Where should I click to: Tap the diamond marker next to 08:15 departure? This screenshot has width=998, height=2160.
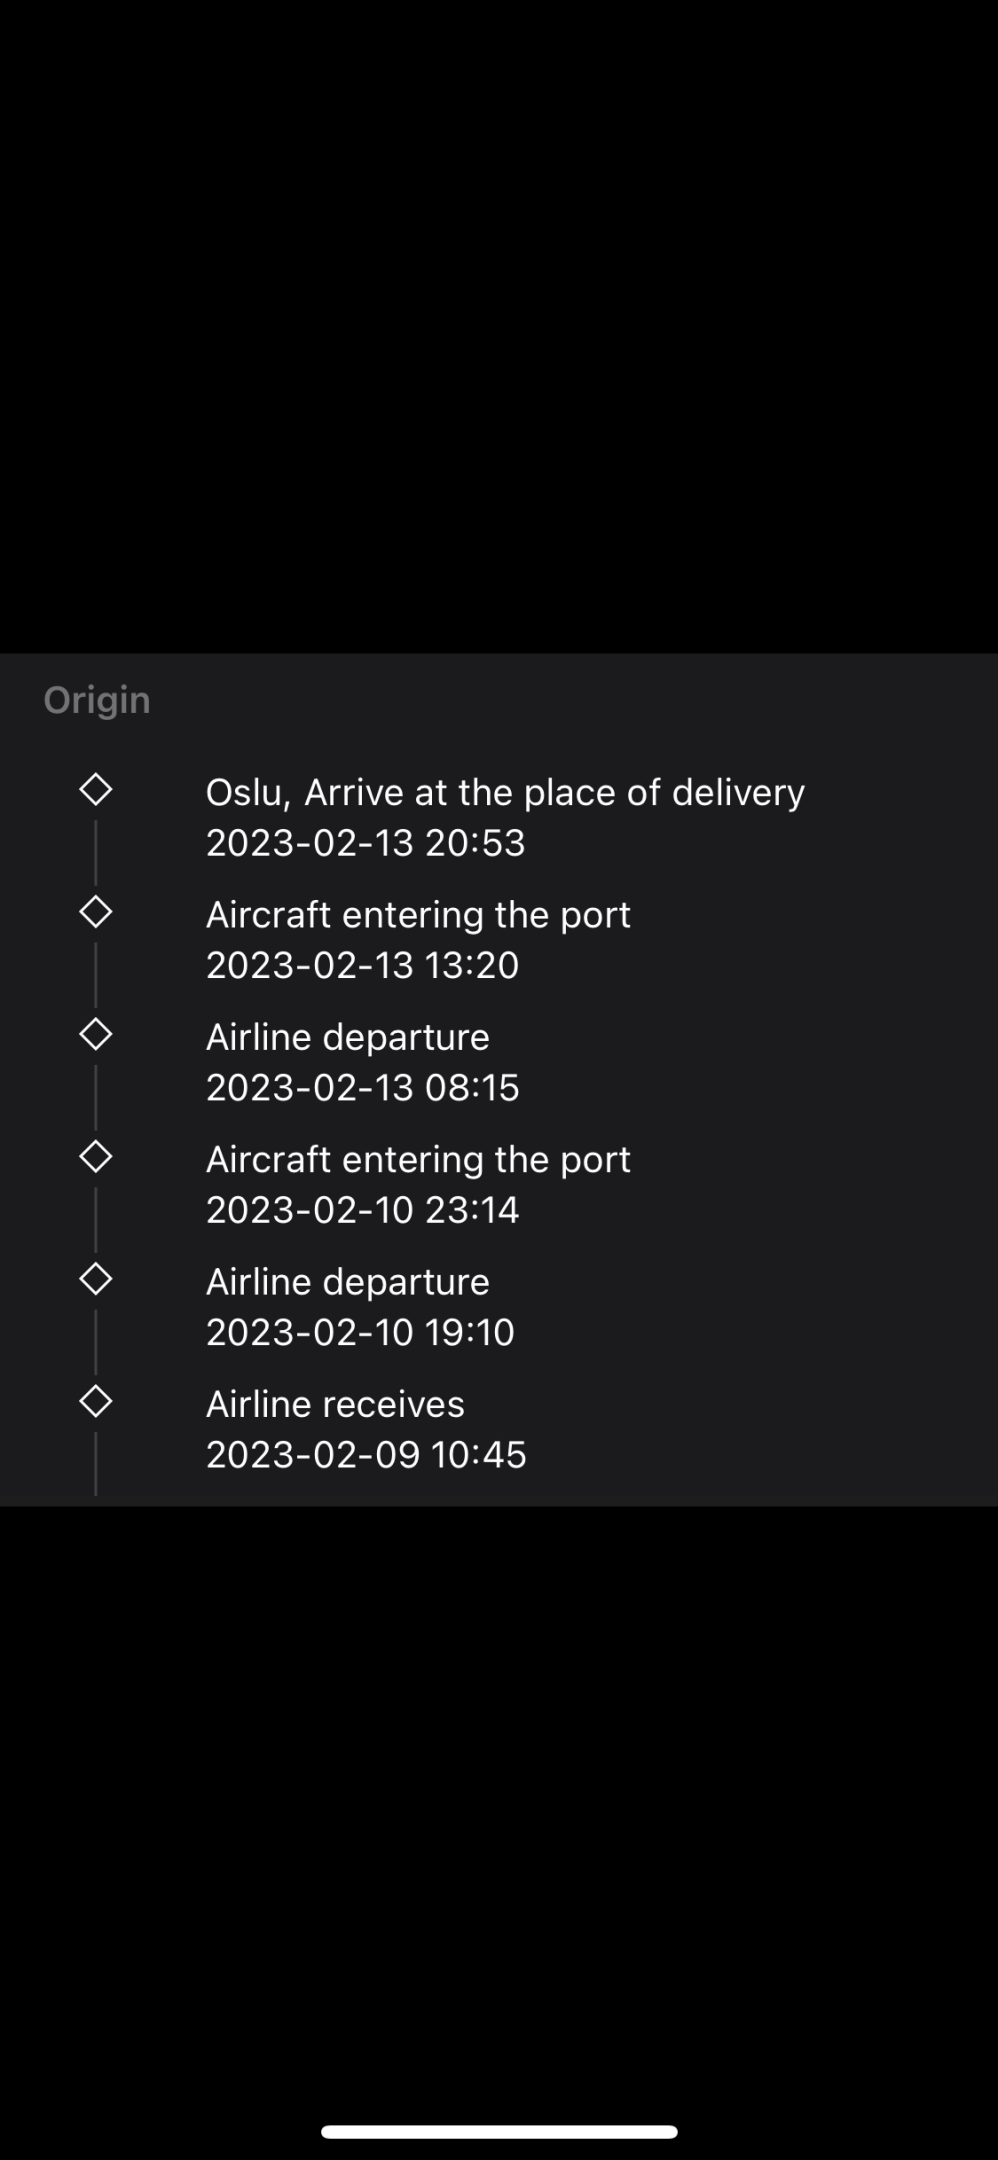(x=95, y=1034)
